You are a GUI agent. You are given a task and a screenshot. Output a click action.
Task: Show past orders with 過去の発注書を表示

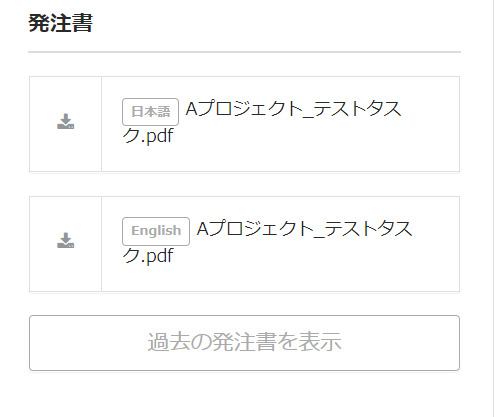pos(244,343)
